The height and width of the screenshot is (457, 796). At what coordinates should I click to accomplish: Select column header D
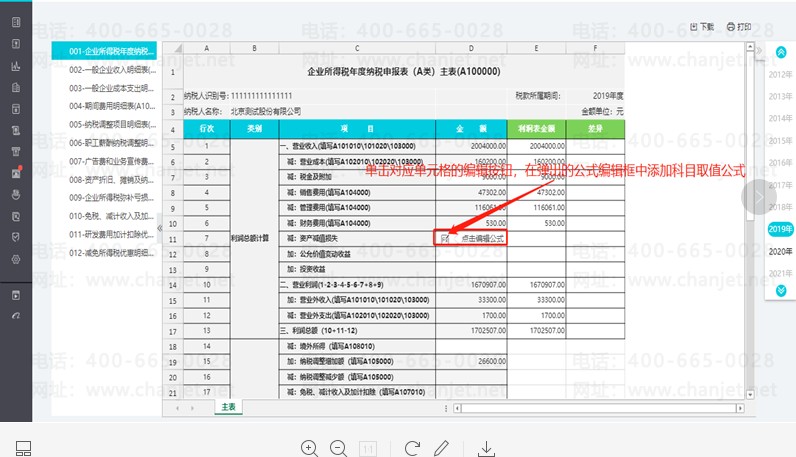[471, 48]
